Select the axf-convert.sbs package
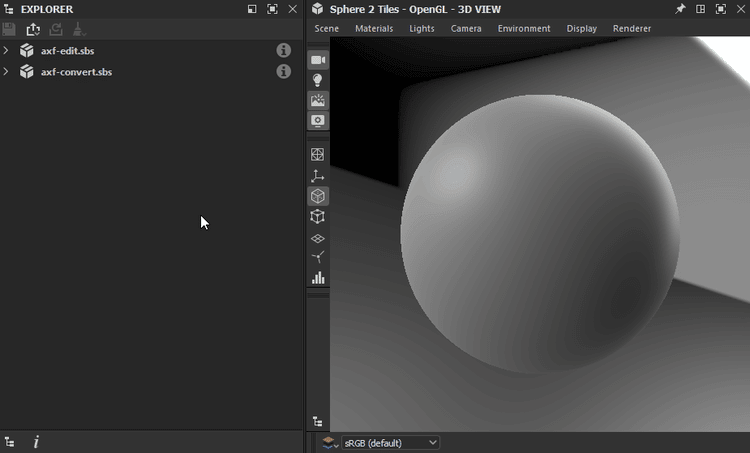 76,71
